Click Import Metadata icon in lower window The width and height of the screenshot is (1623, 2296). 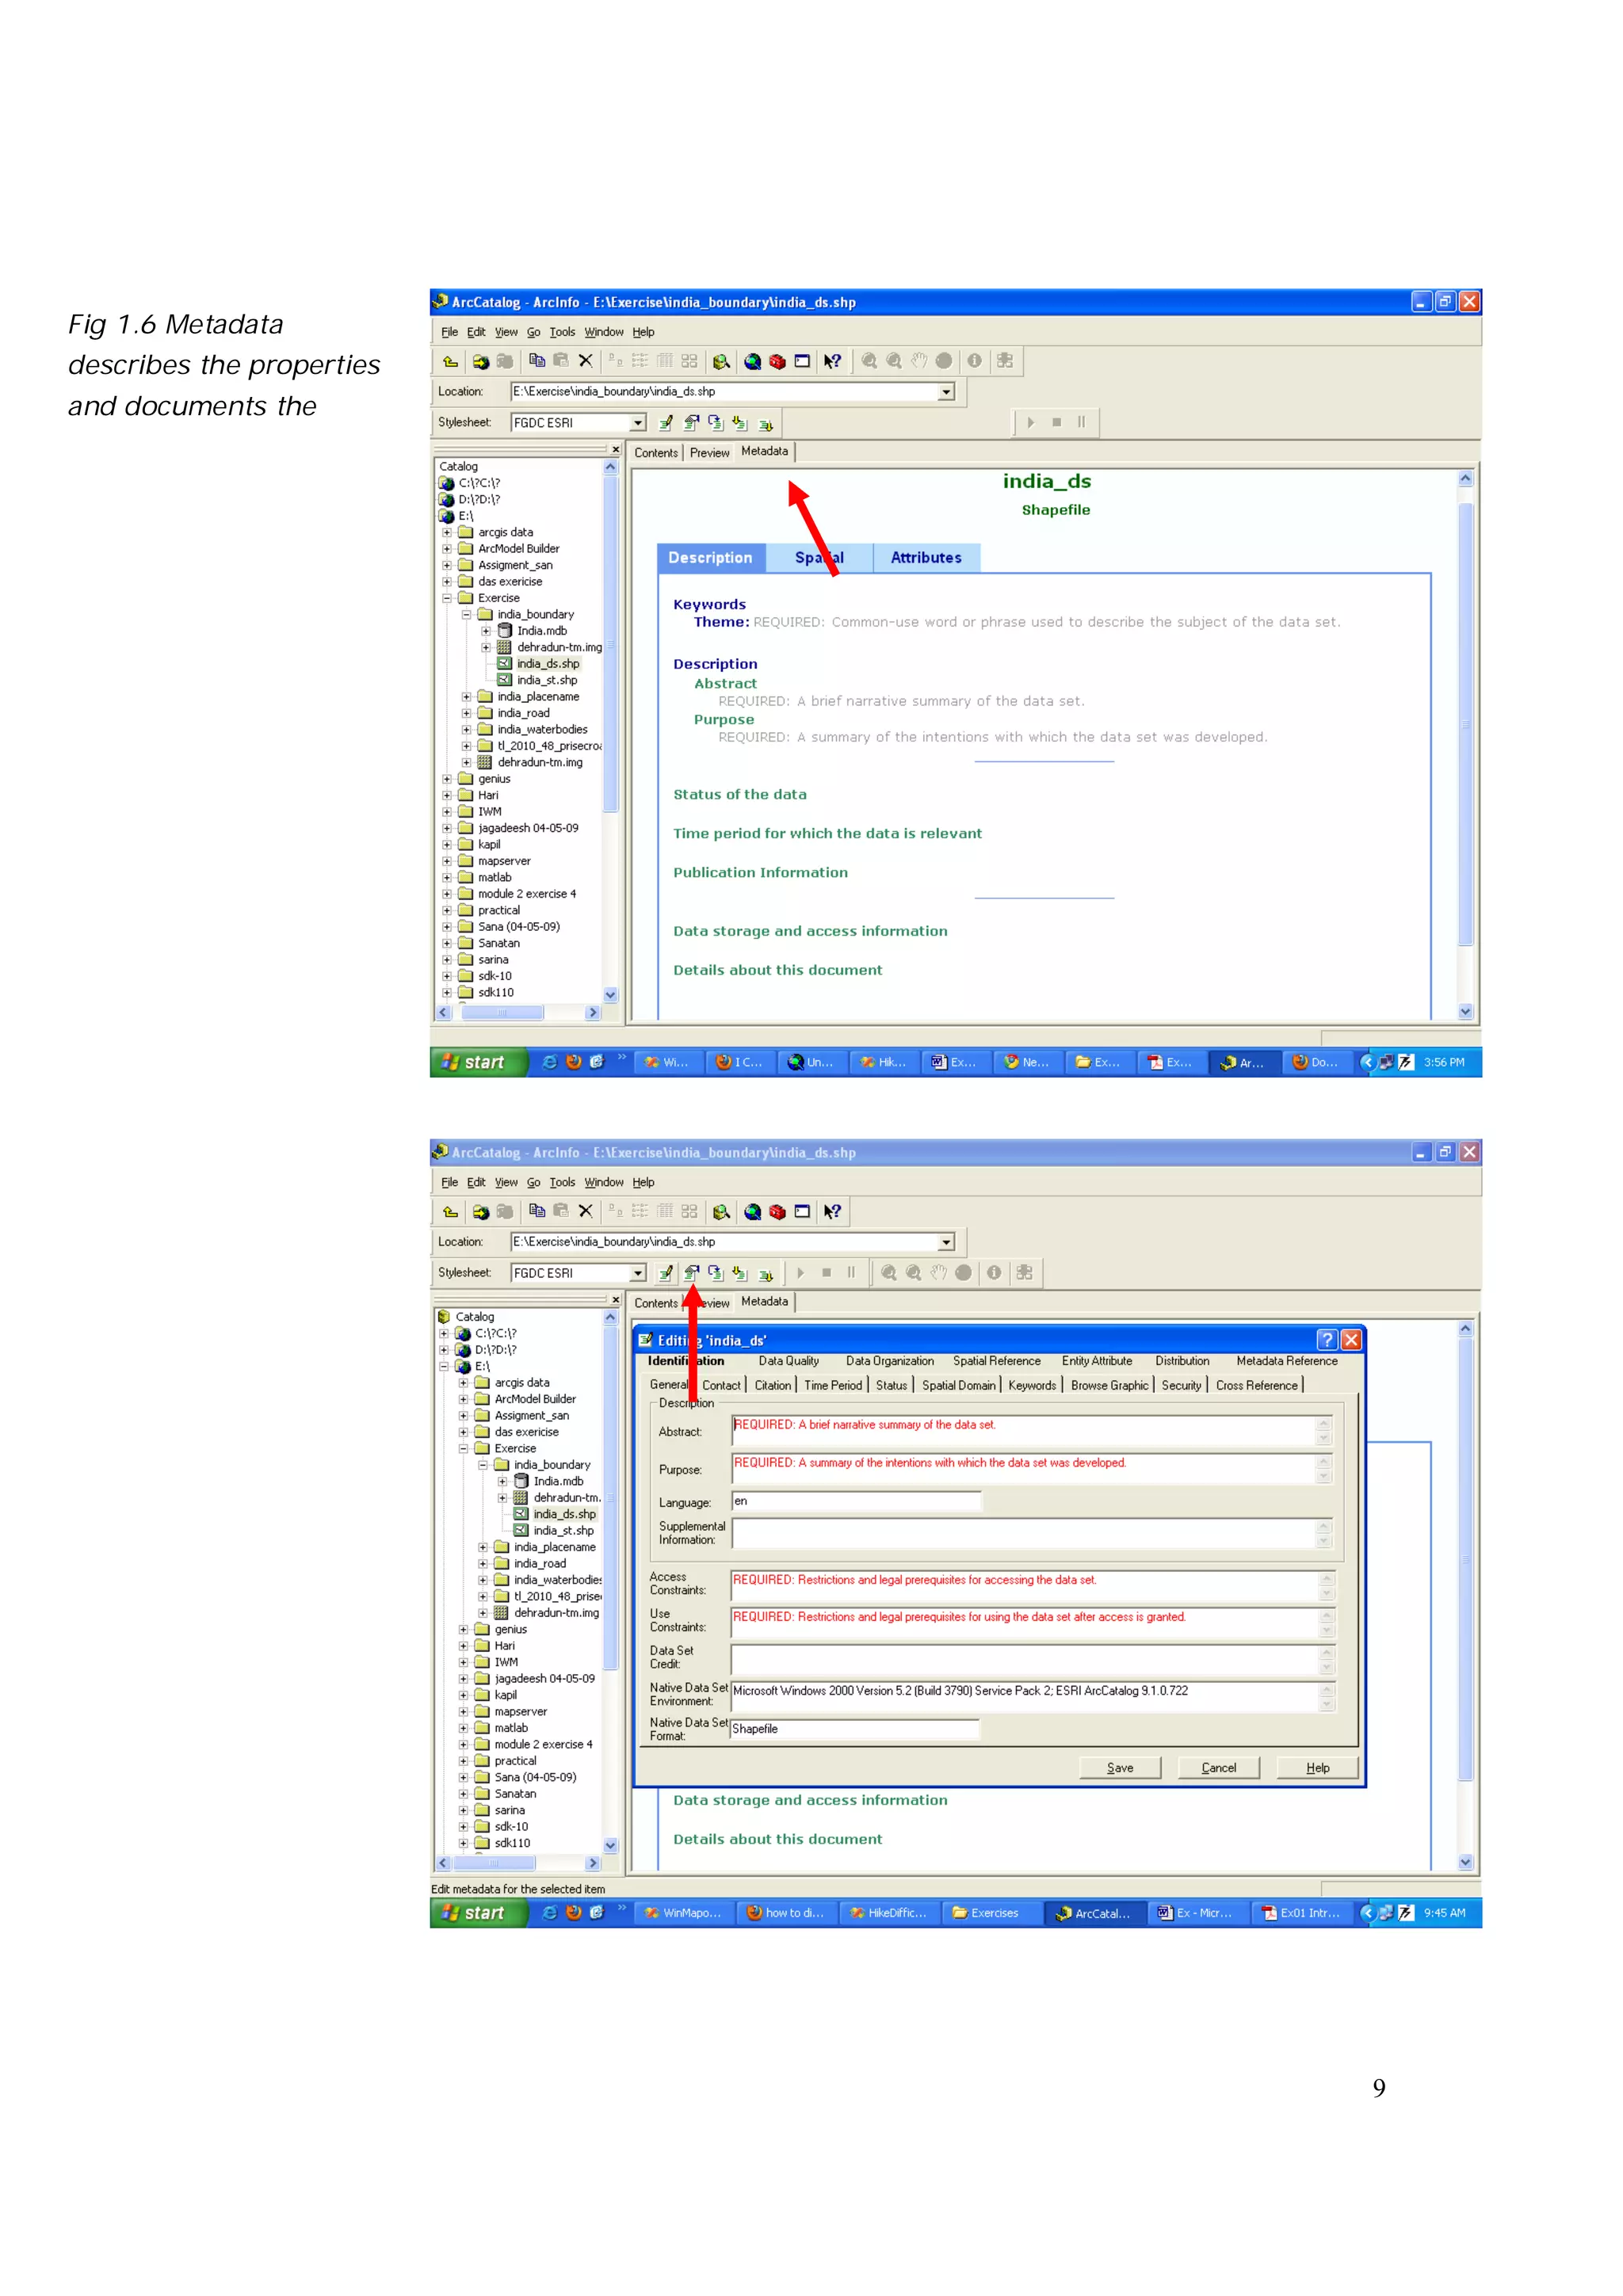coord(739,1272)
